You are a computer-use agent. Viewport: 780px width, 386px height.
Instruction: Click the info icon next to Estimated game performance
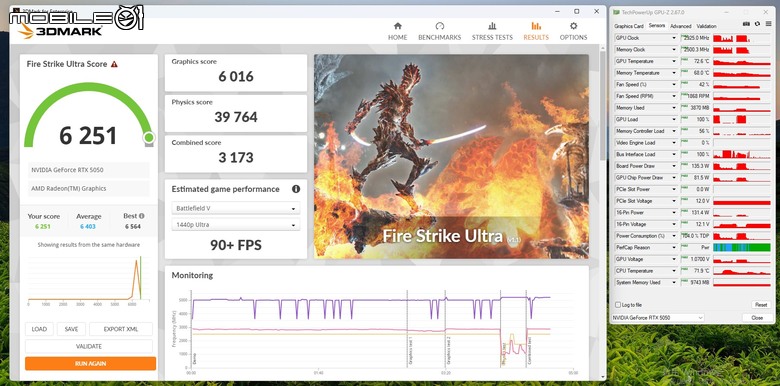click(296, 189)
